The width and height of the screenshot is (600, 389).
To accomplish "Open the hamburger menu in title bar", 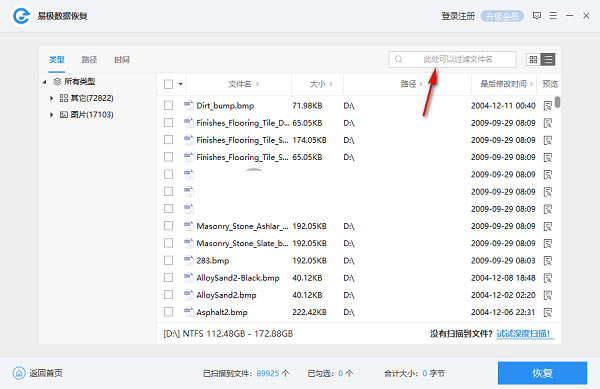I will (x=553, y=16).
